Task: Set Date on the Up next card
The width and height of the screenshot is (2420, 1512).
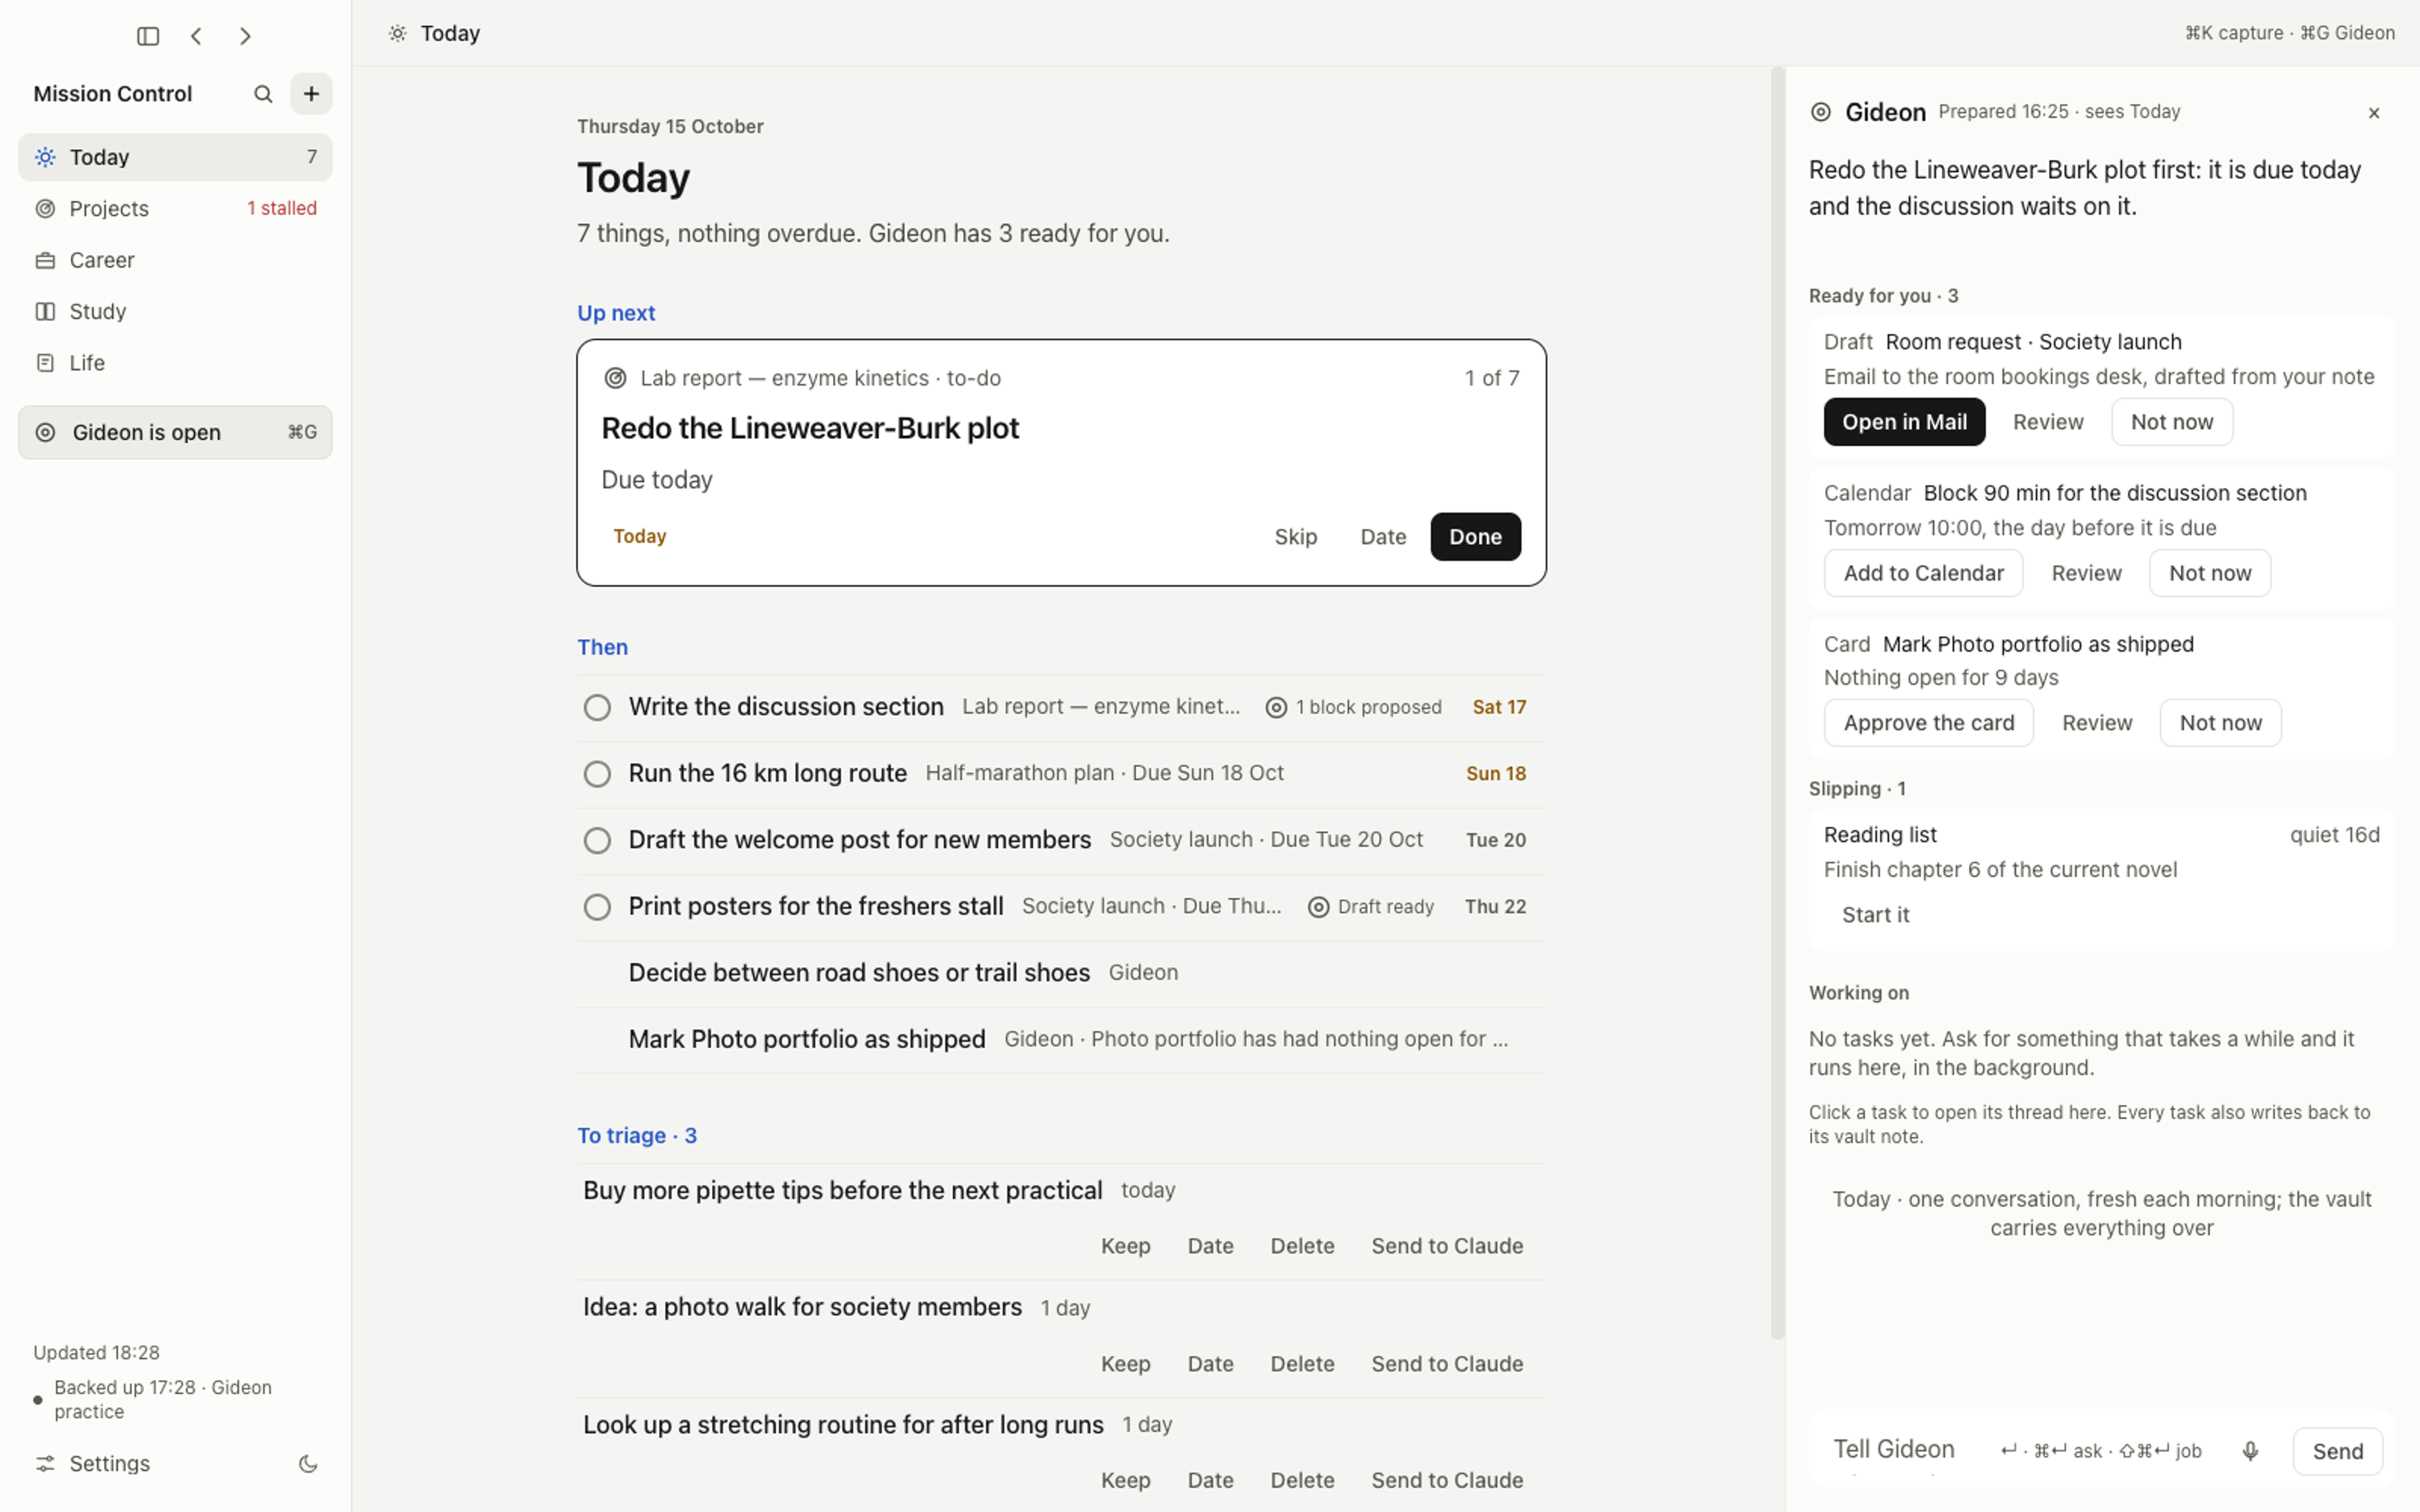Action: coord(1383,537)
